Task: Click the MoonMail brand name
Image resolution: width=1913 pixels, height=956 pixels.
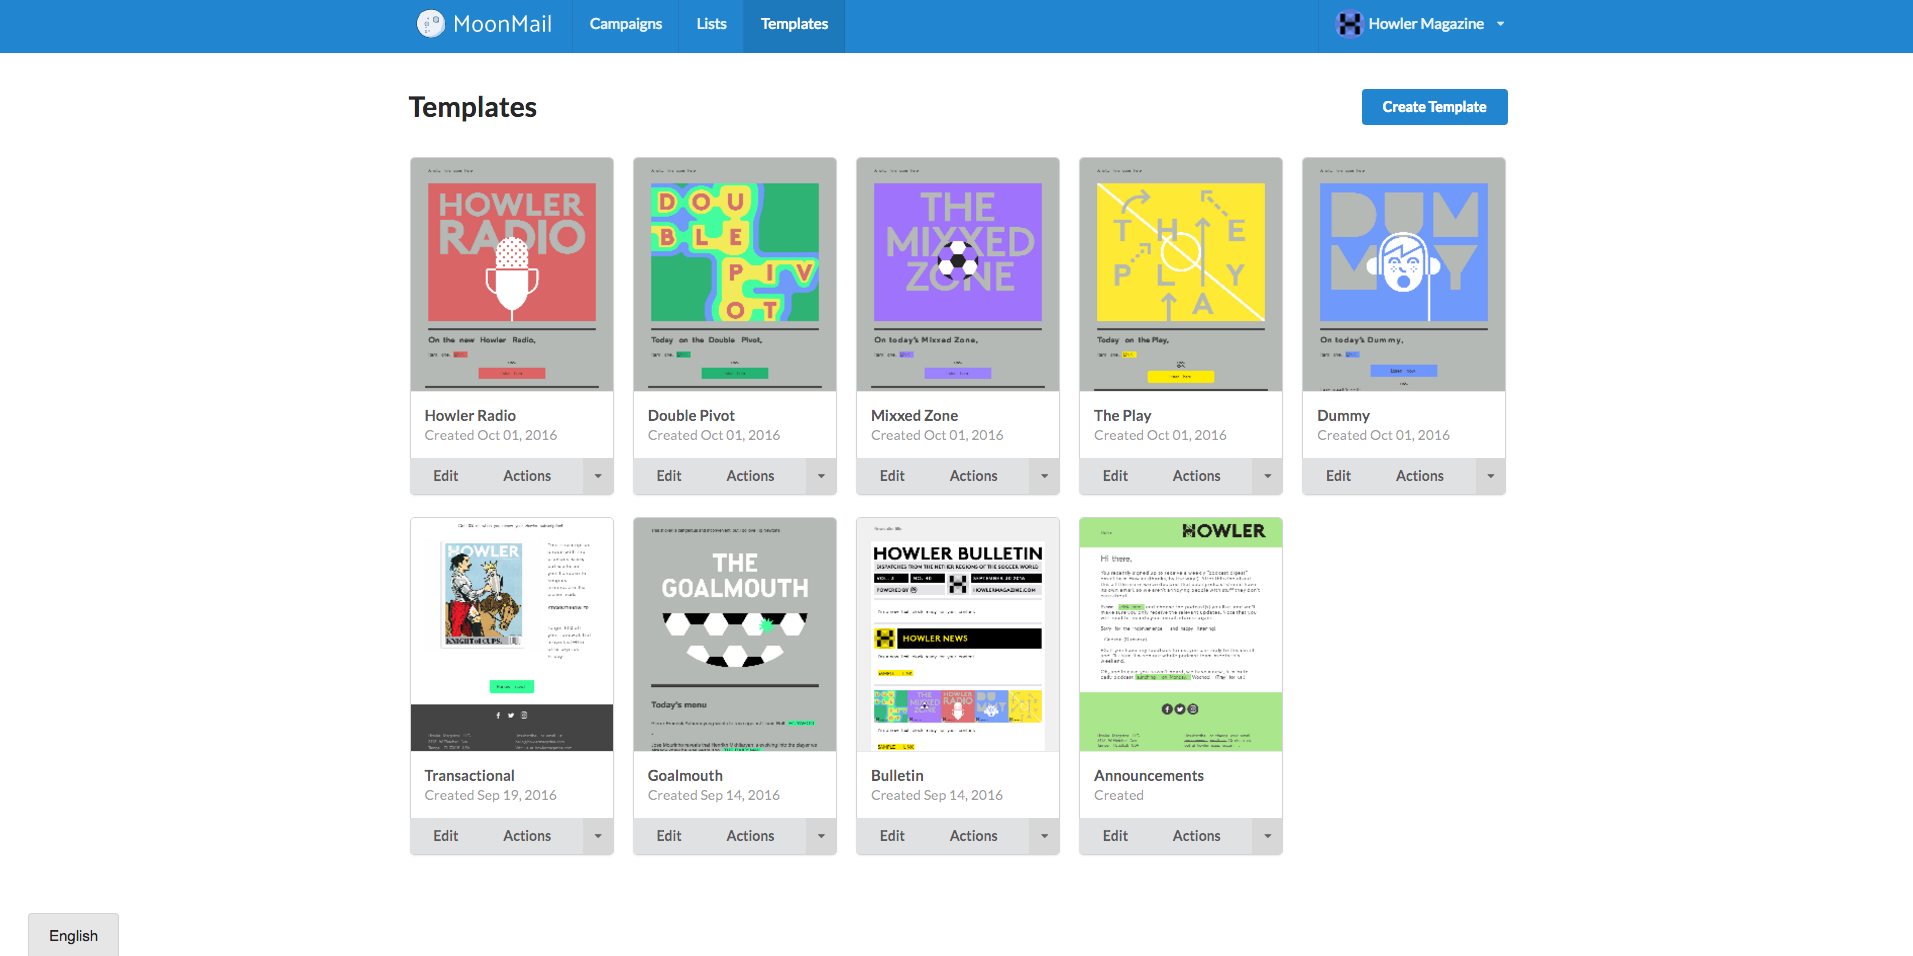Action: coord(502,24)
